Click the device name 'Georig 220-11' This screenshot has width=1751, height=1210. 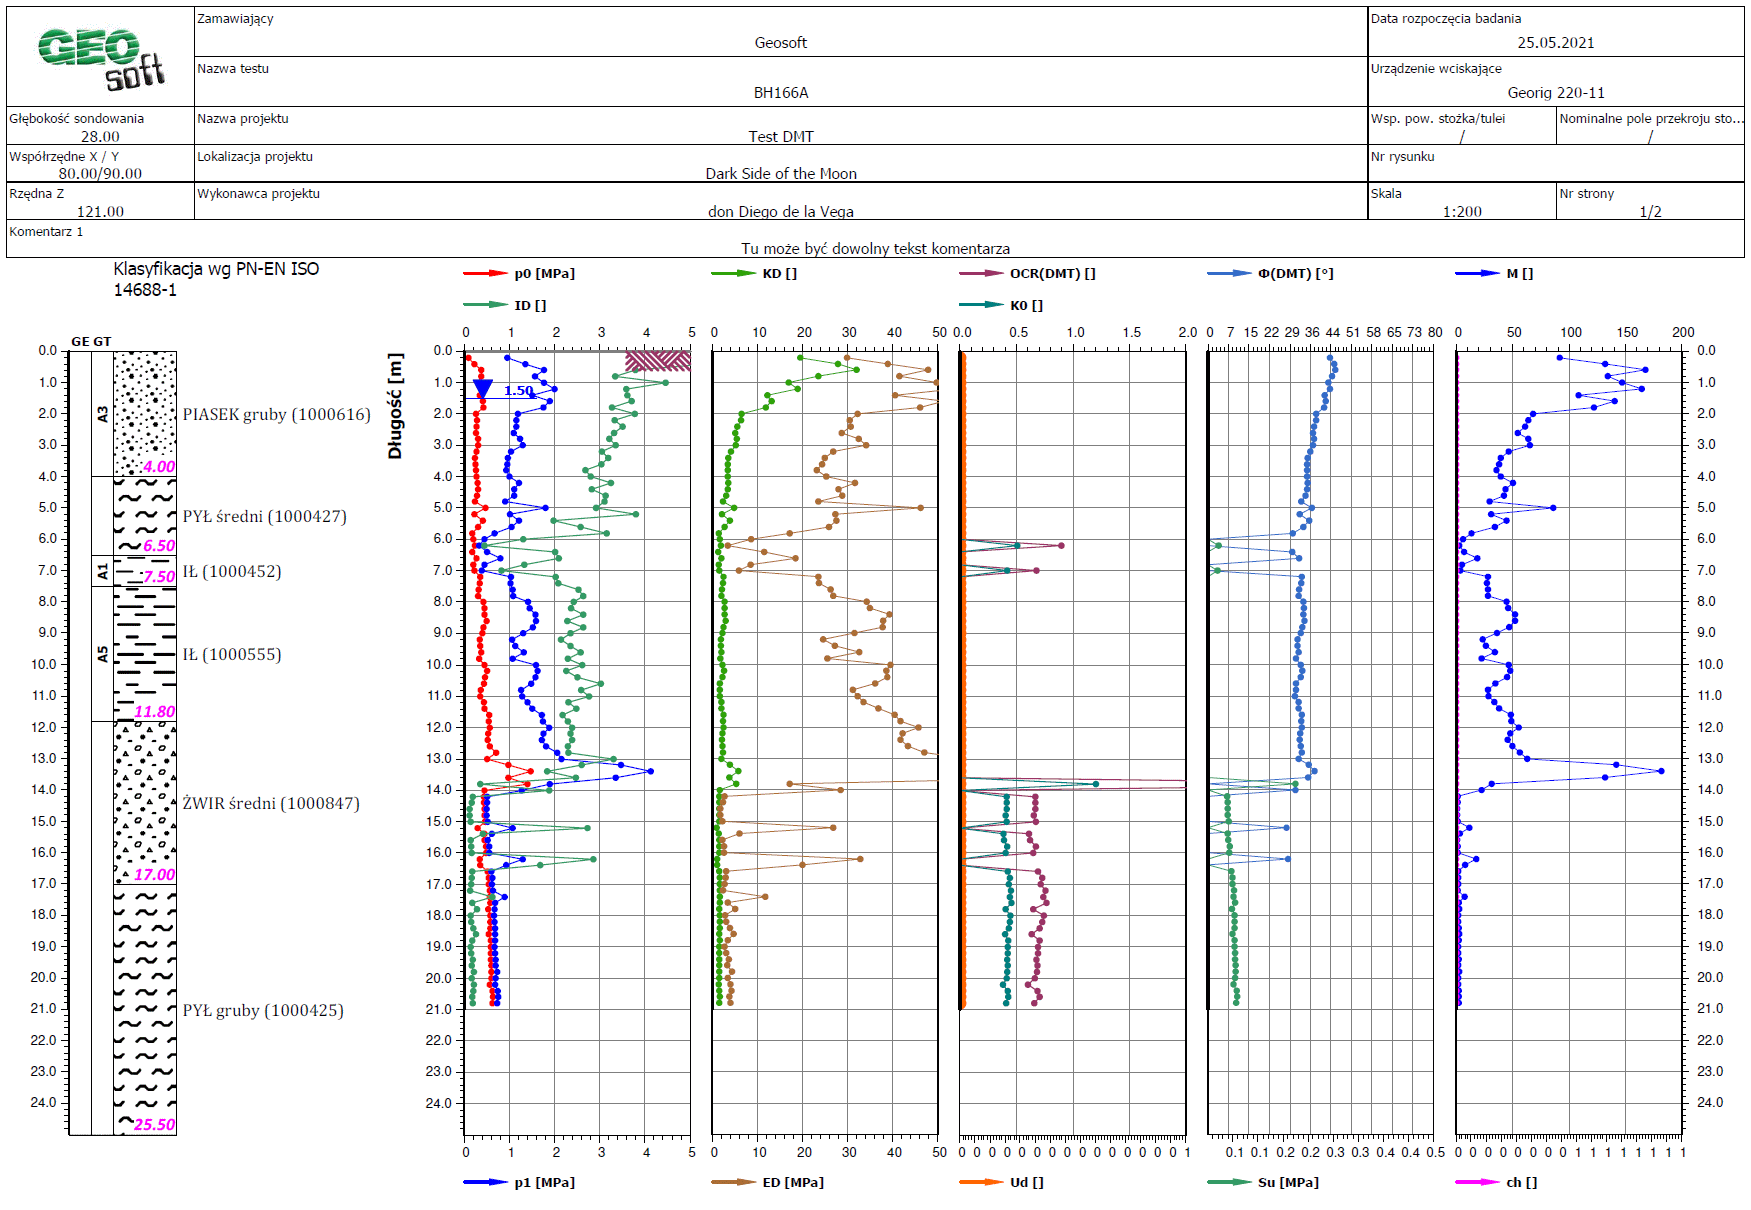1556,93
